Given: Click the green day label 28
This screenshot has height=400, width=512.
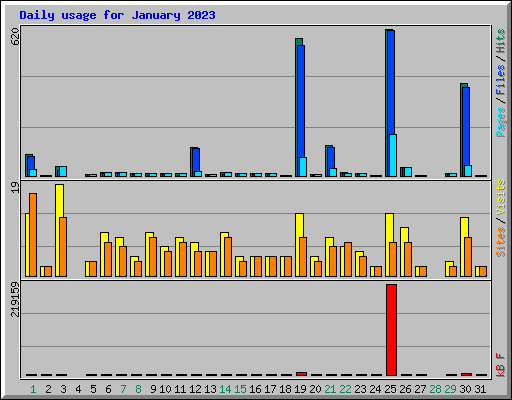Looking at the screenshot, I should coord(435,389).
